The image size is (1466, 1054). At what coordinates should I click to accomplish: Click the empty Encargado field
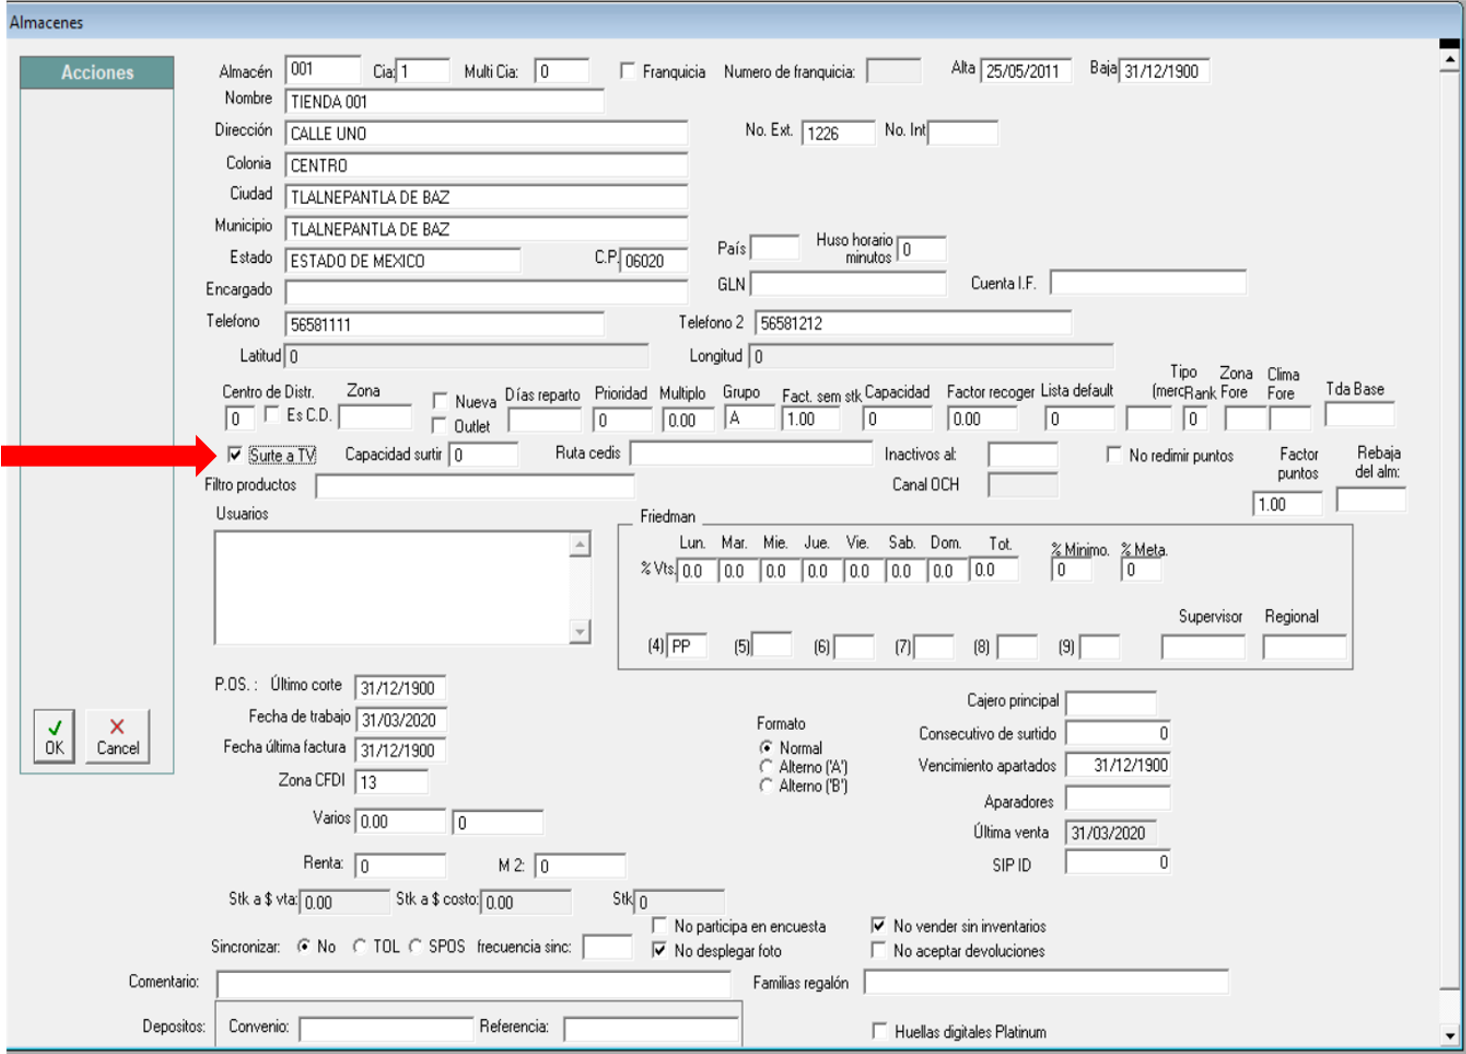(x=486, y=292)
